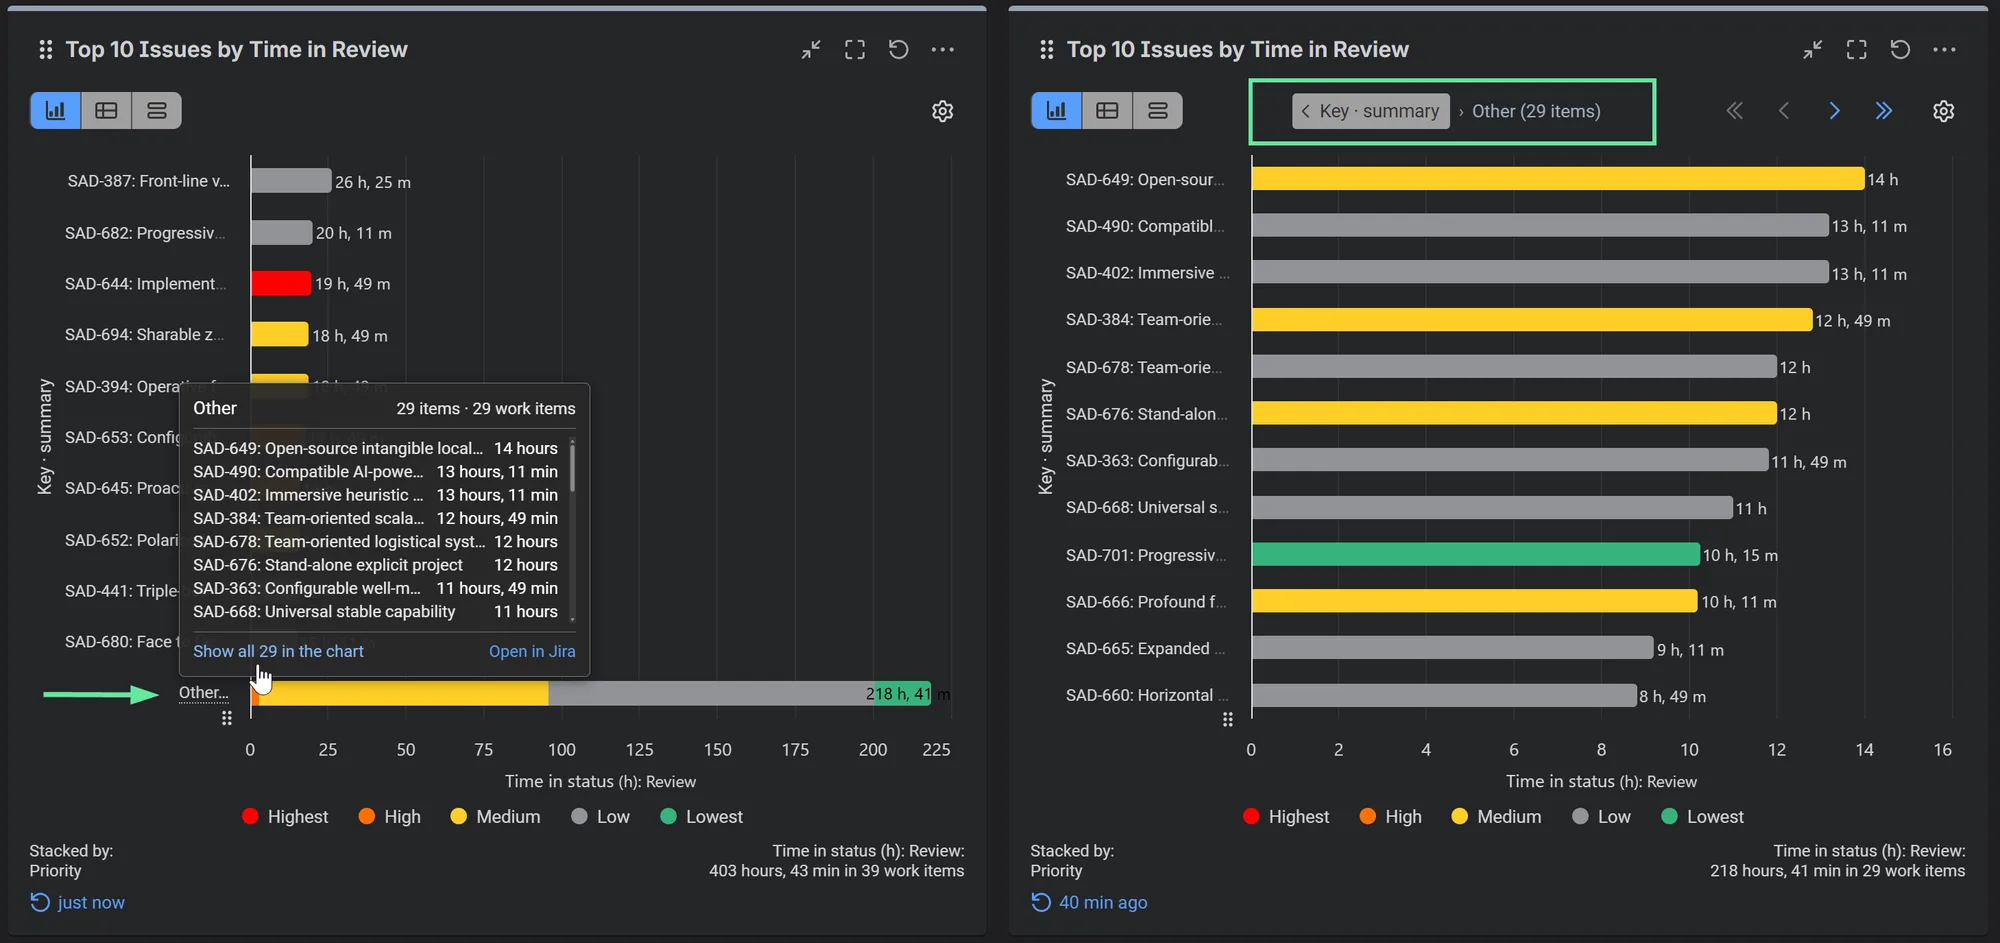Click Open in Jira link
2000x943 pixels.
532,651
